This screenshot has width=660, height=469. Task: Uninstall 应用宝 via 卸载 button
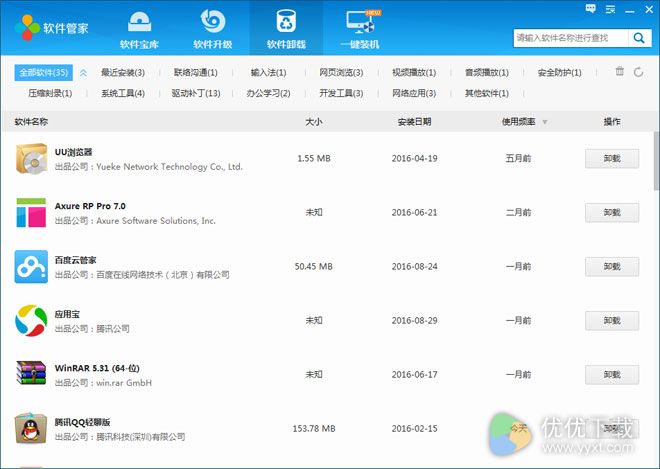(612, 320)
